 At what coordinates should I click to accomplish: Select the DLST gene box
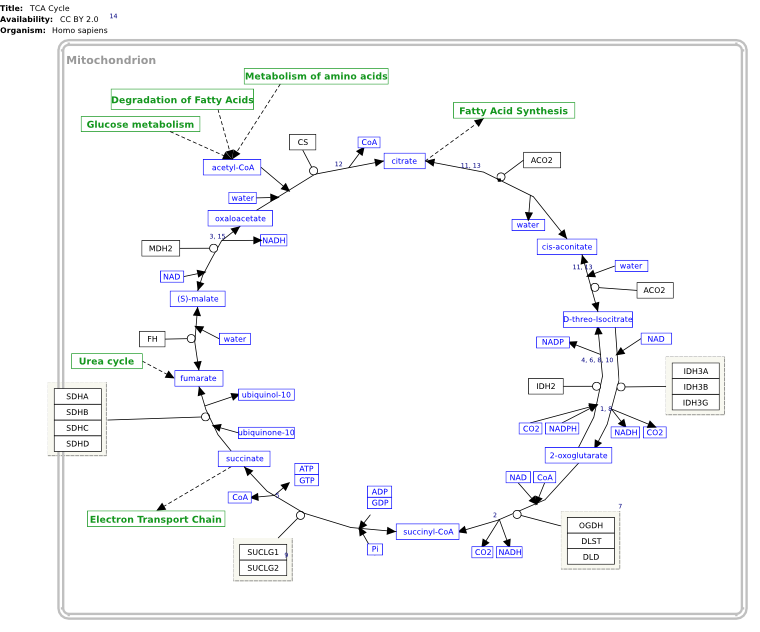point(591,541)
